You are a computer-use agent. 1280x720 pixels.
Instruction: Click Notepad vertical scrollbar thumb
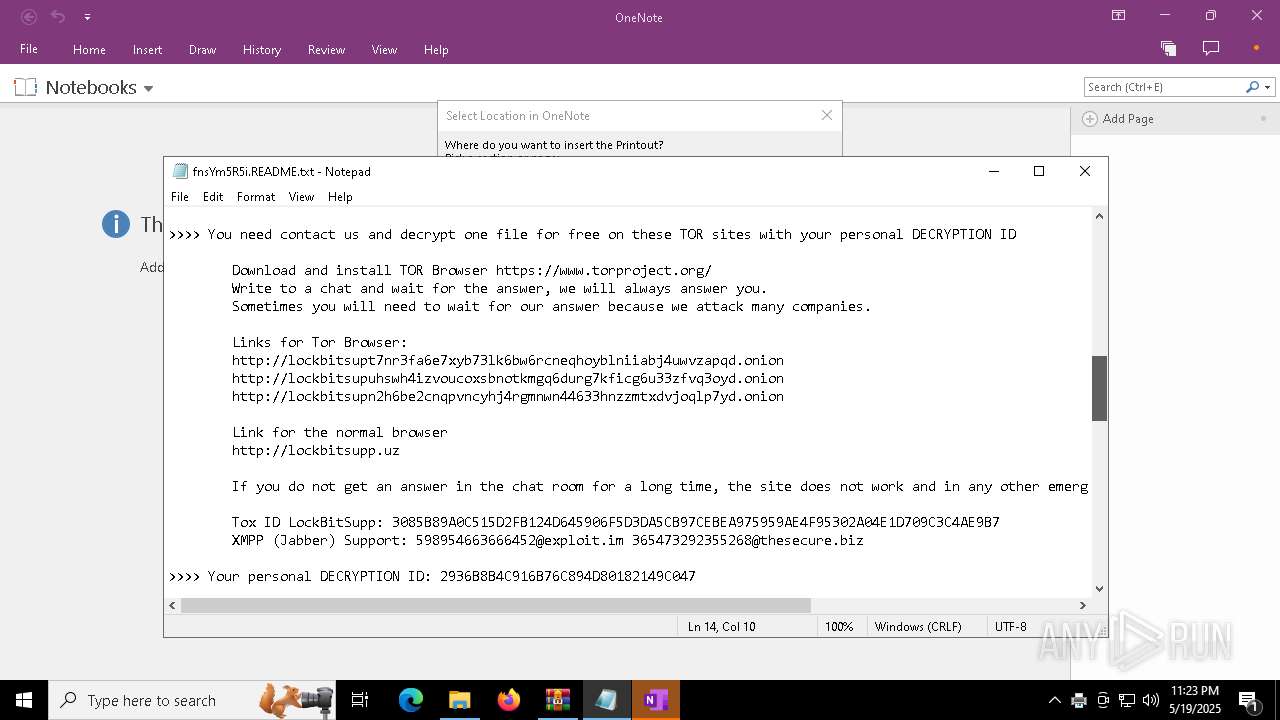[1099, 388]
